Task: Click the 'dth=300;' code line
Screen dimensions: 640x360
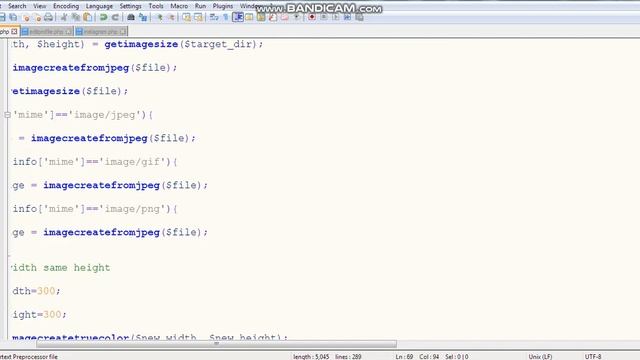Action: [x=36, y=291]
